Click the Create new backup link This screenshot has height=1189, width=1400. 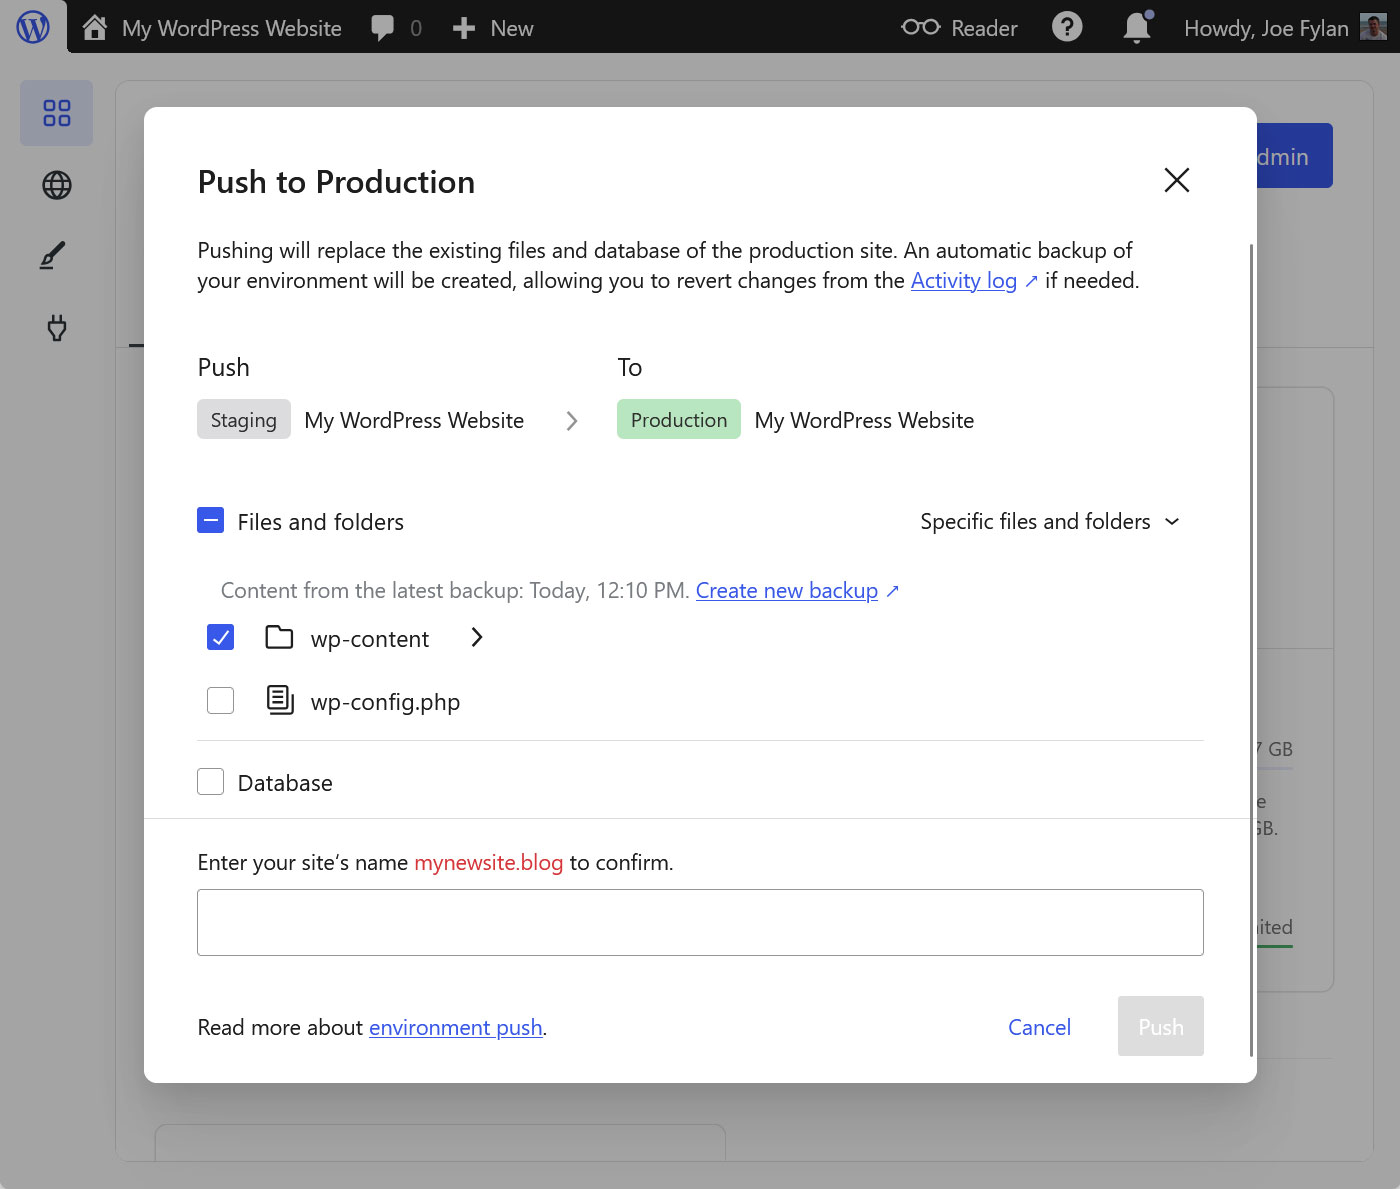click(x=787, y=590)
